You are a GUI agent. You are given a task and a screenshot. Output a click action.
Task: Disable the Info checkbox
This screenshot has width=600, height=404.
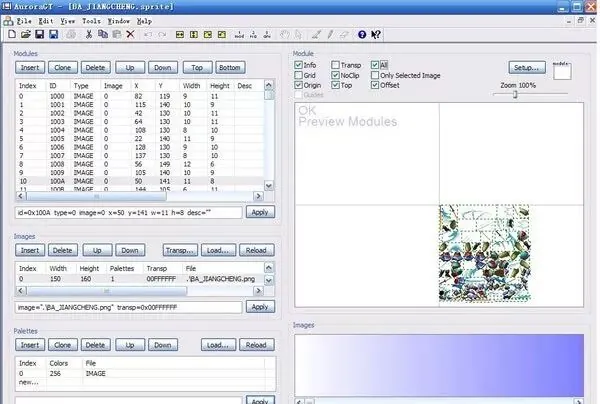pos(298,65)
